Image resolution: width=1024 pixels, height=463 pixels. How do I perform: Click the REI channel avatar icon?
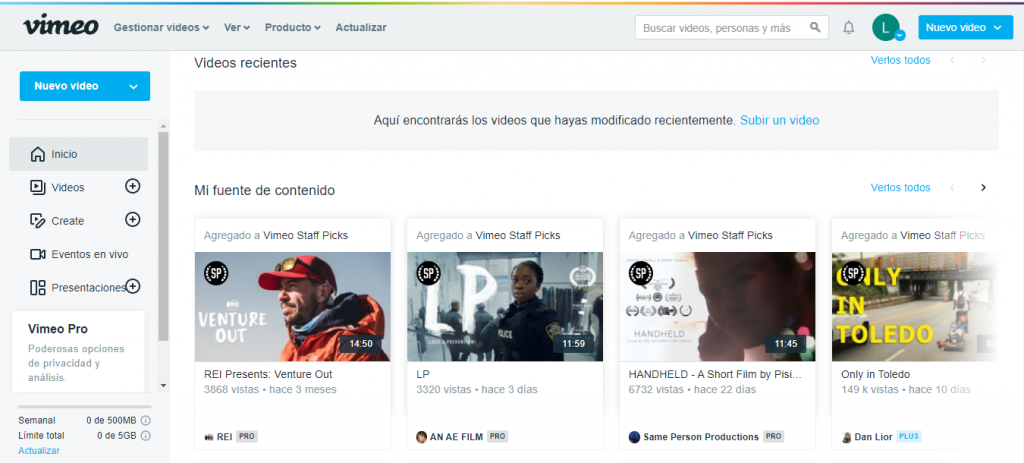coord(209,437)
